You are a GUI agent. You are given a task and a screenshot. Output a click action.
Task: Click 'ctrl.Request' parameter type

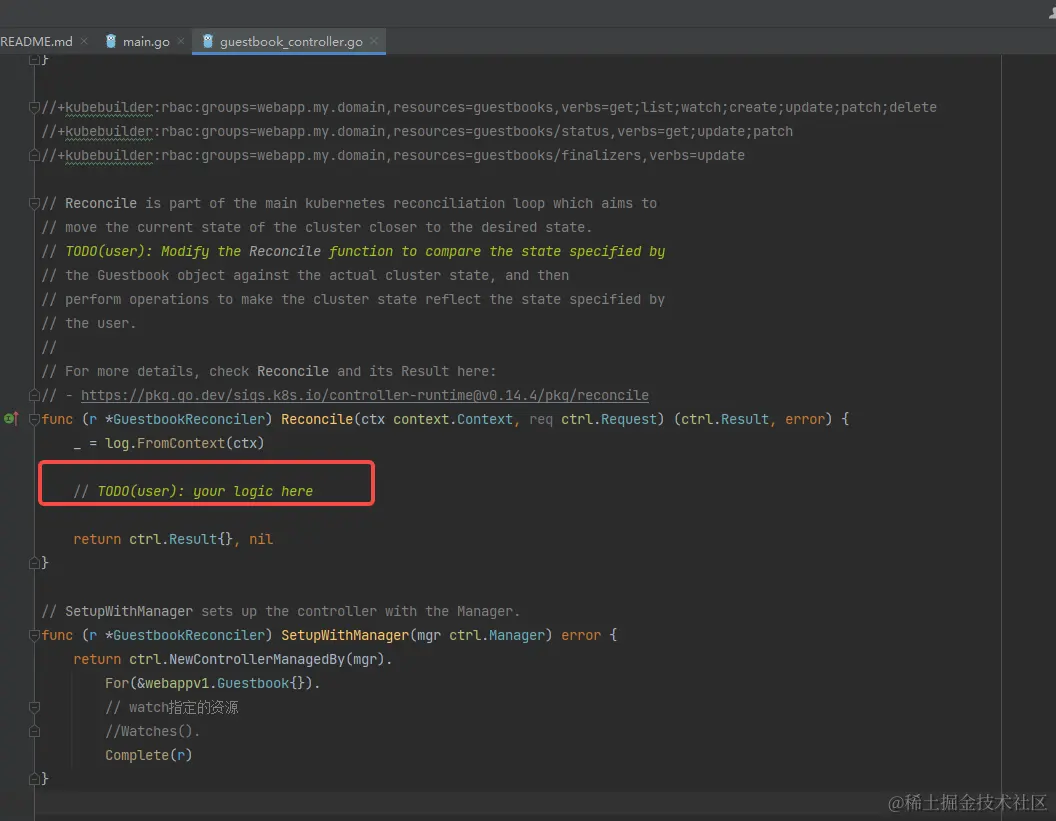coord(609,420)
